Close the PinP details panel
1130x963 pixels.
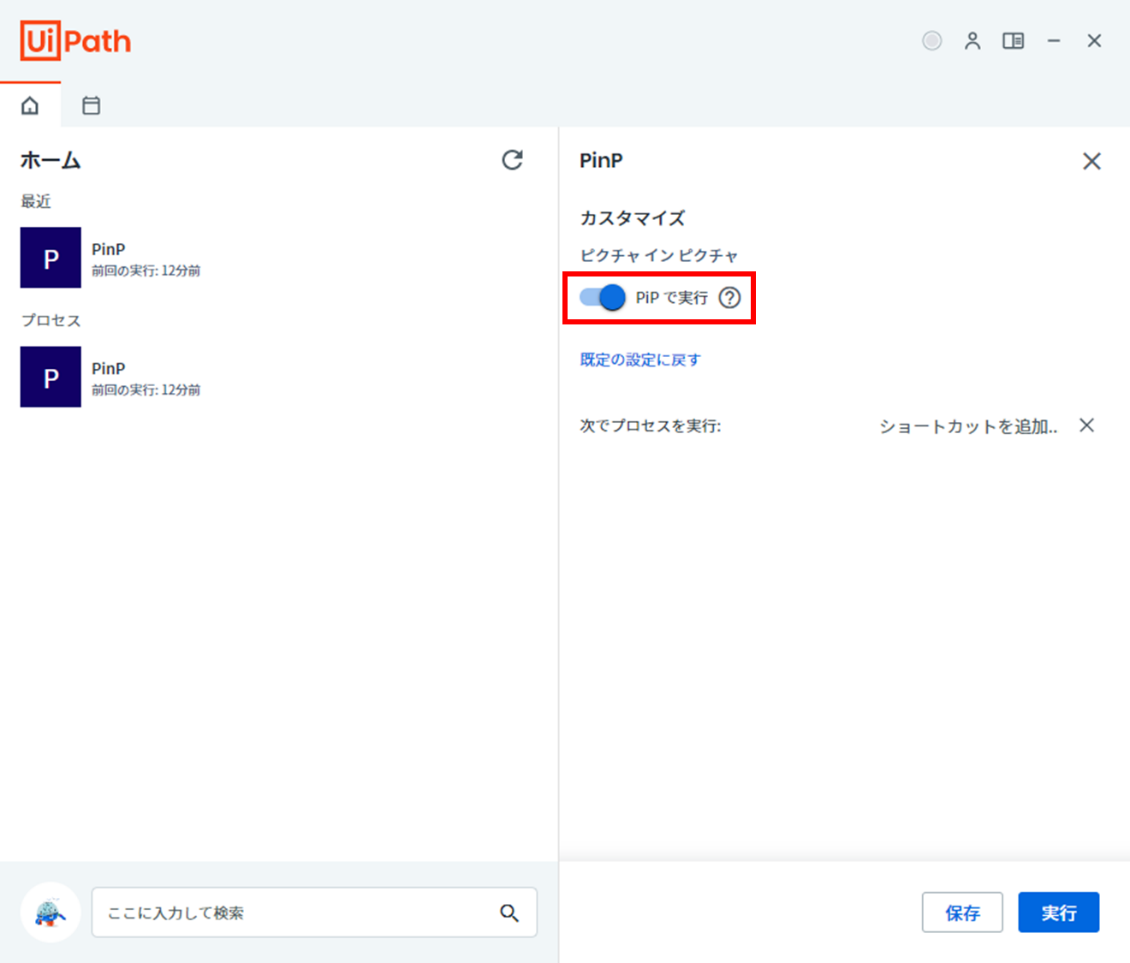(x=1092, y=161)
